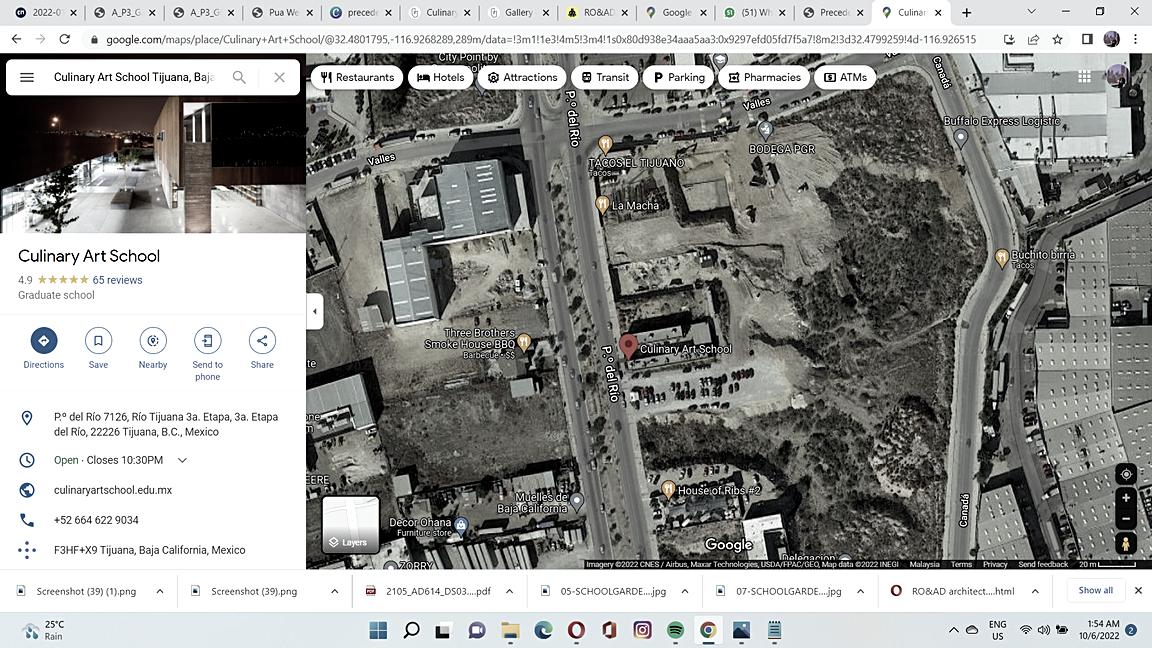The image size is (1152, 648).
Task: Search nearby places with Nearby icon
Action: click(153, 341)
